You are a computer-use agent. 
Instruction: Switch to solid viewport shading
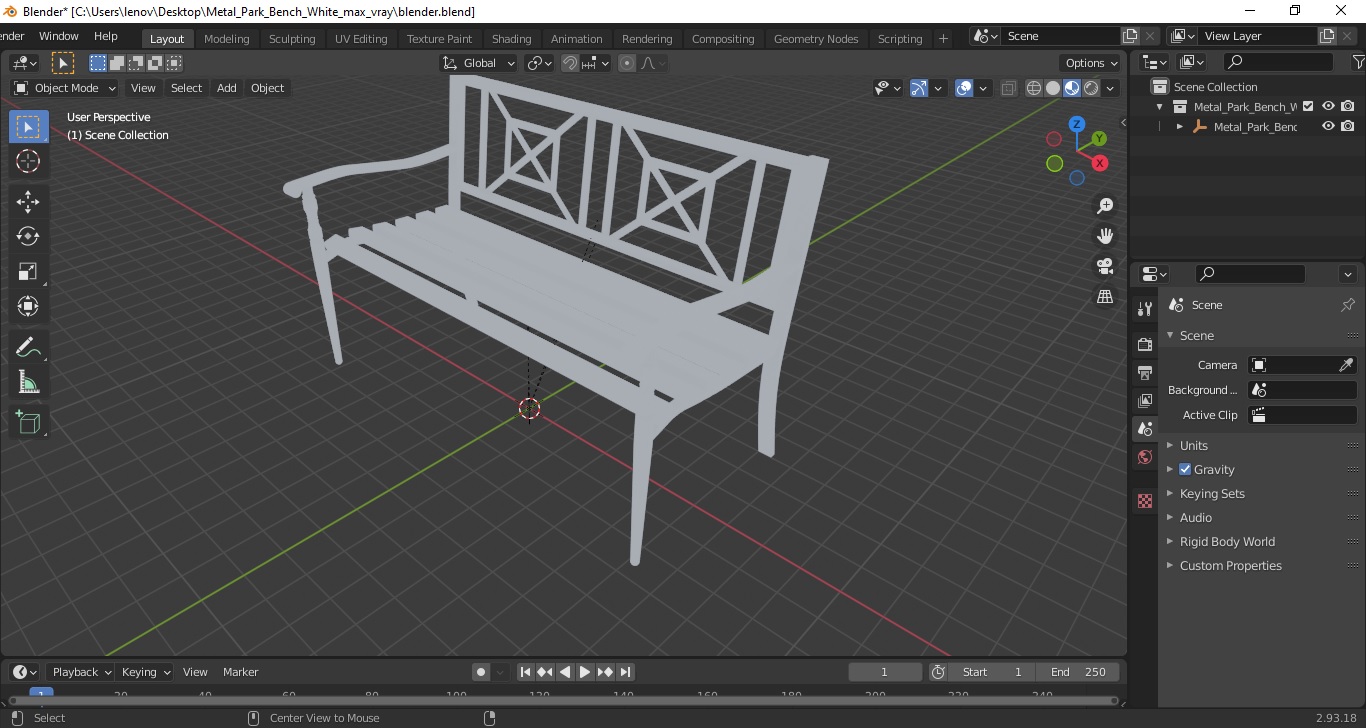point(1053,88)
